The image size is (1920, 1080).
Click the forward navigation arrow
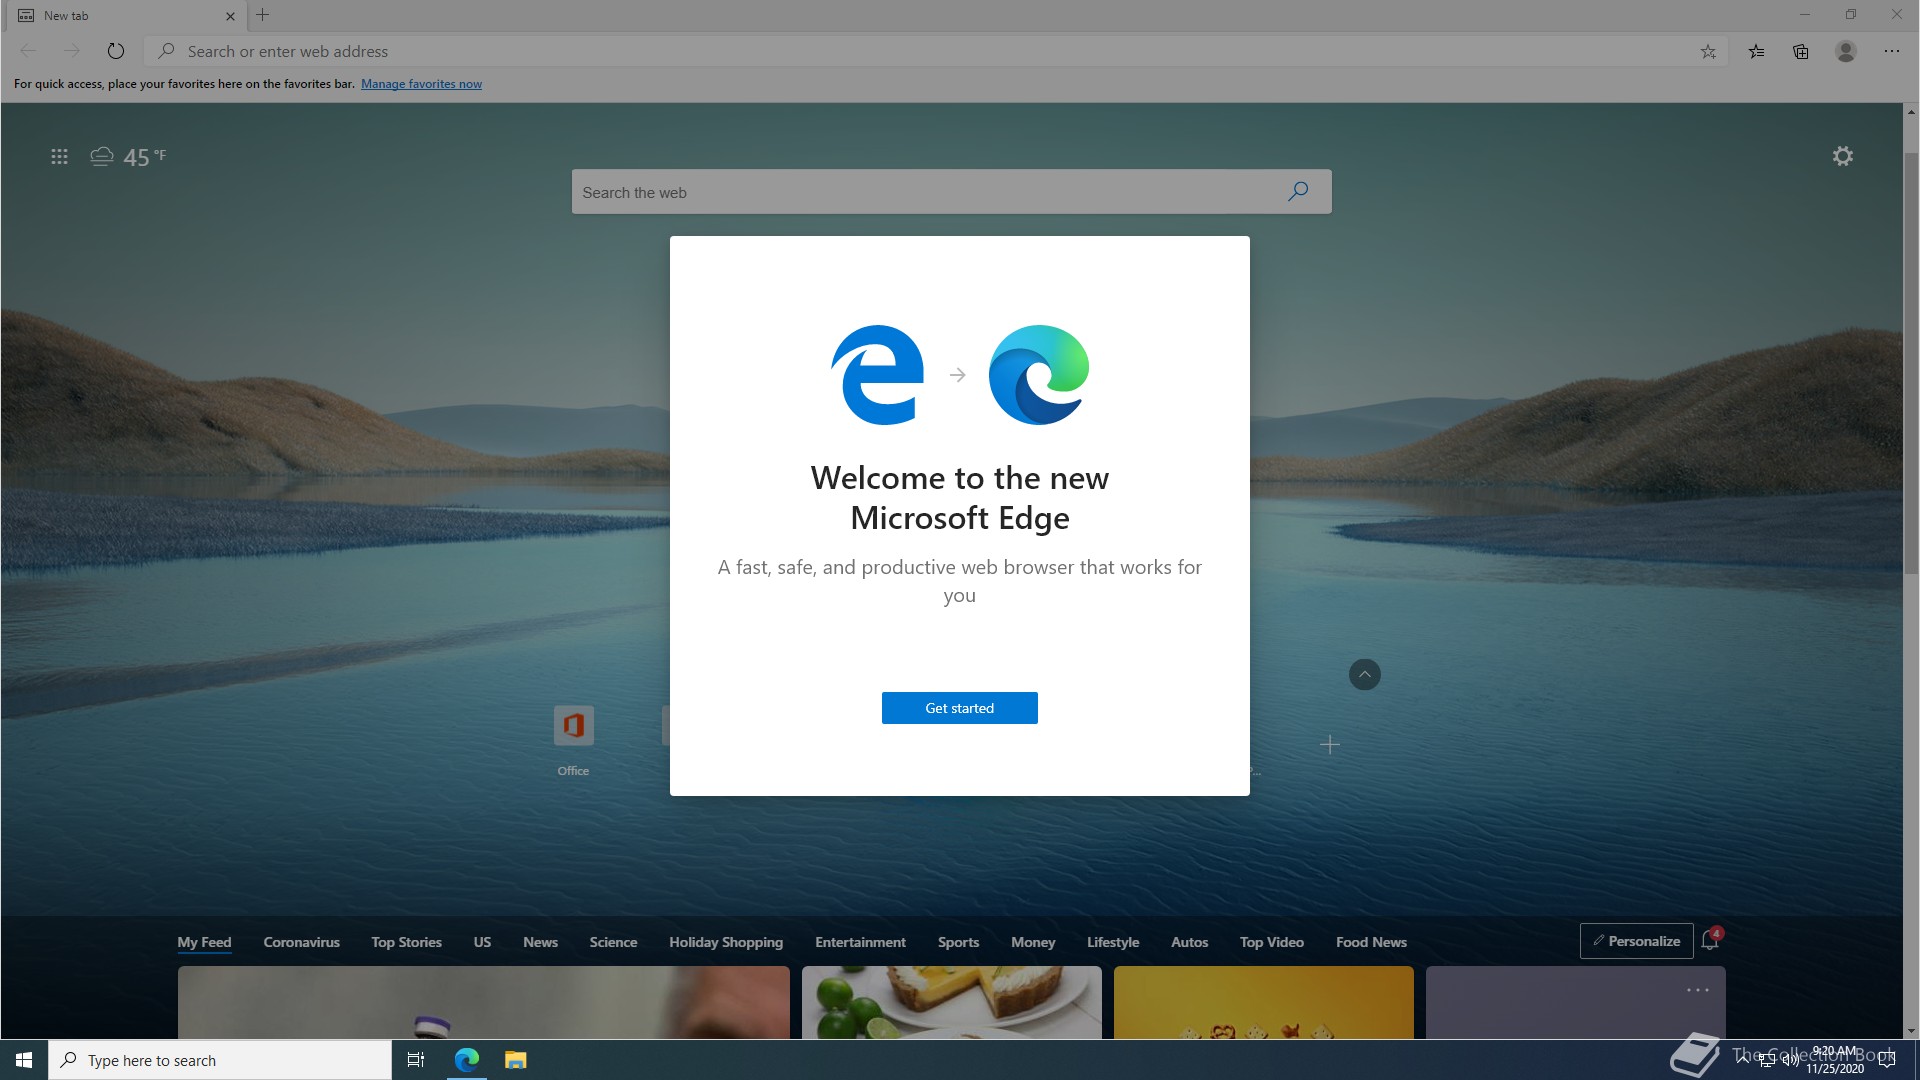(x=71, y=51)
